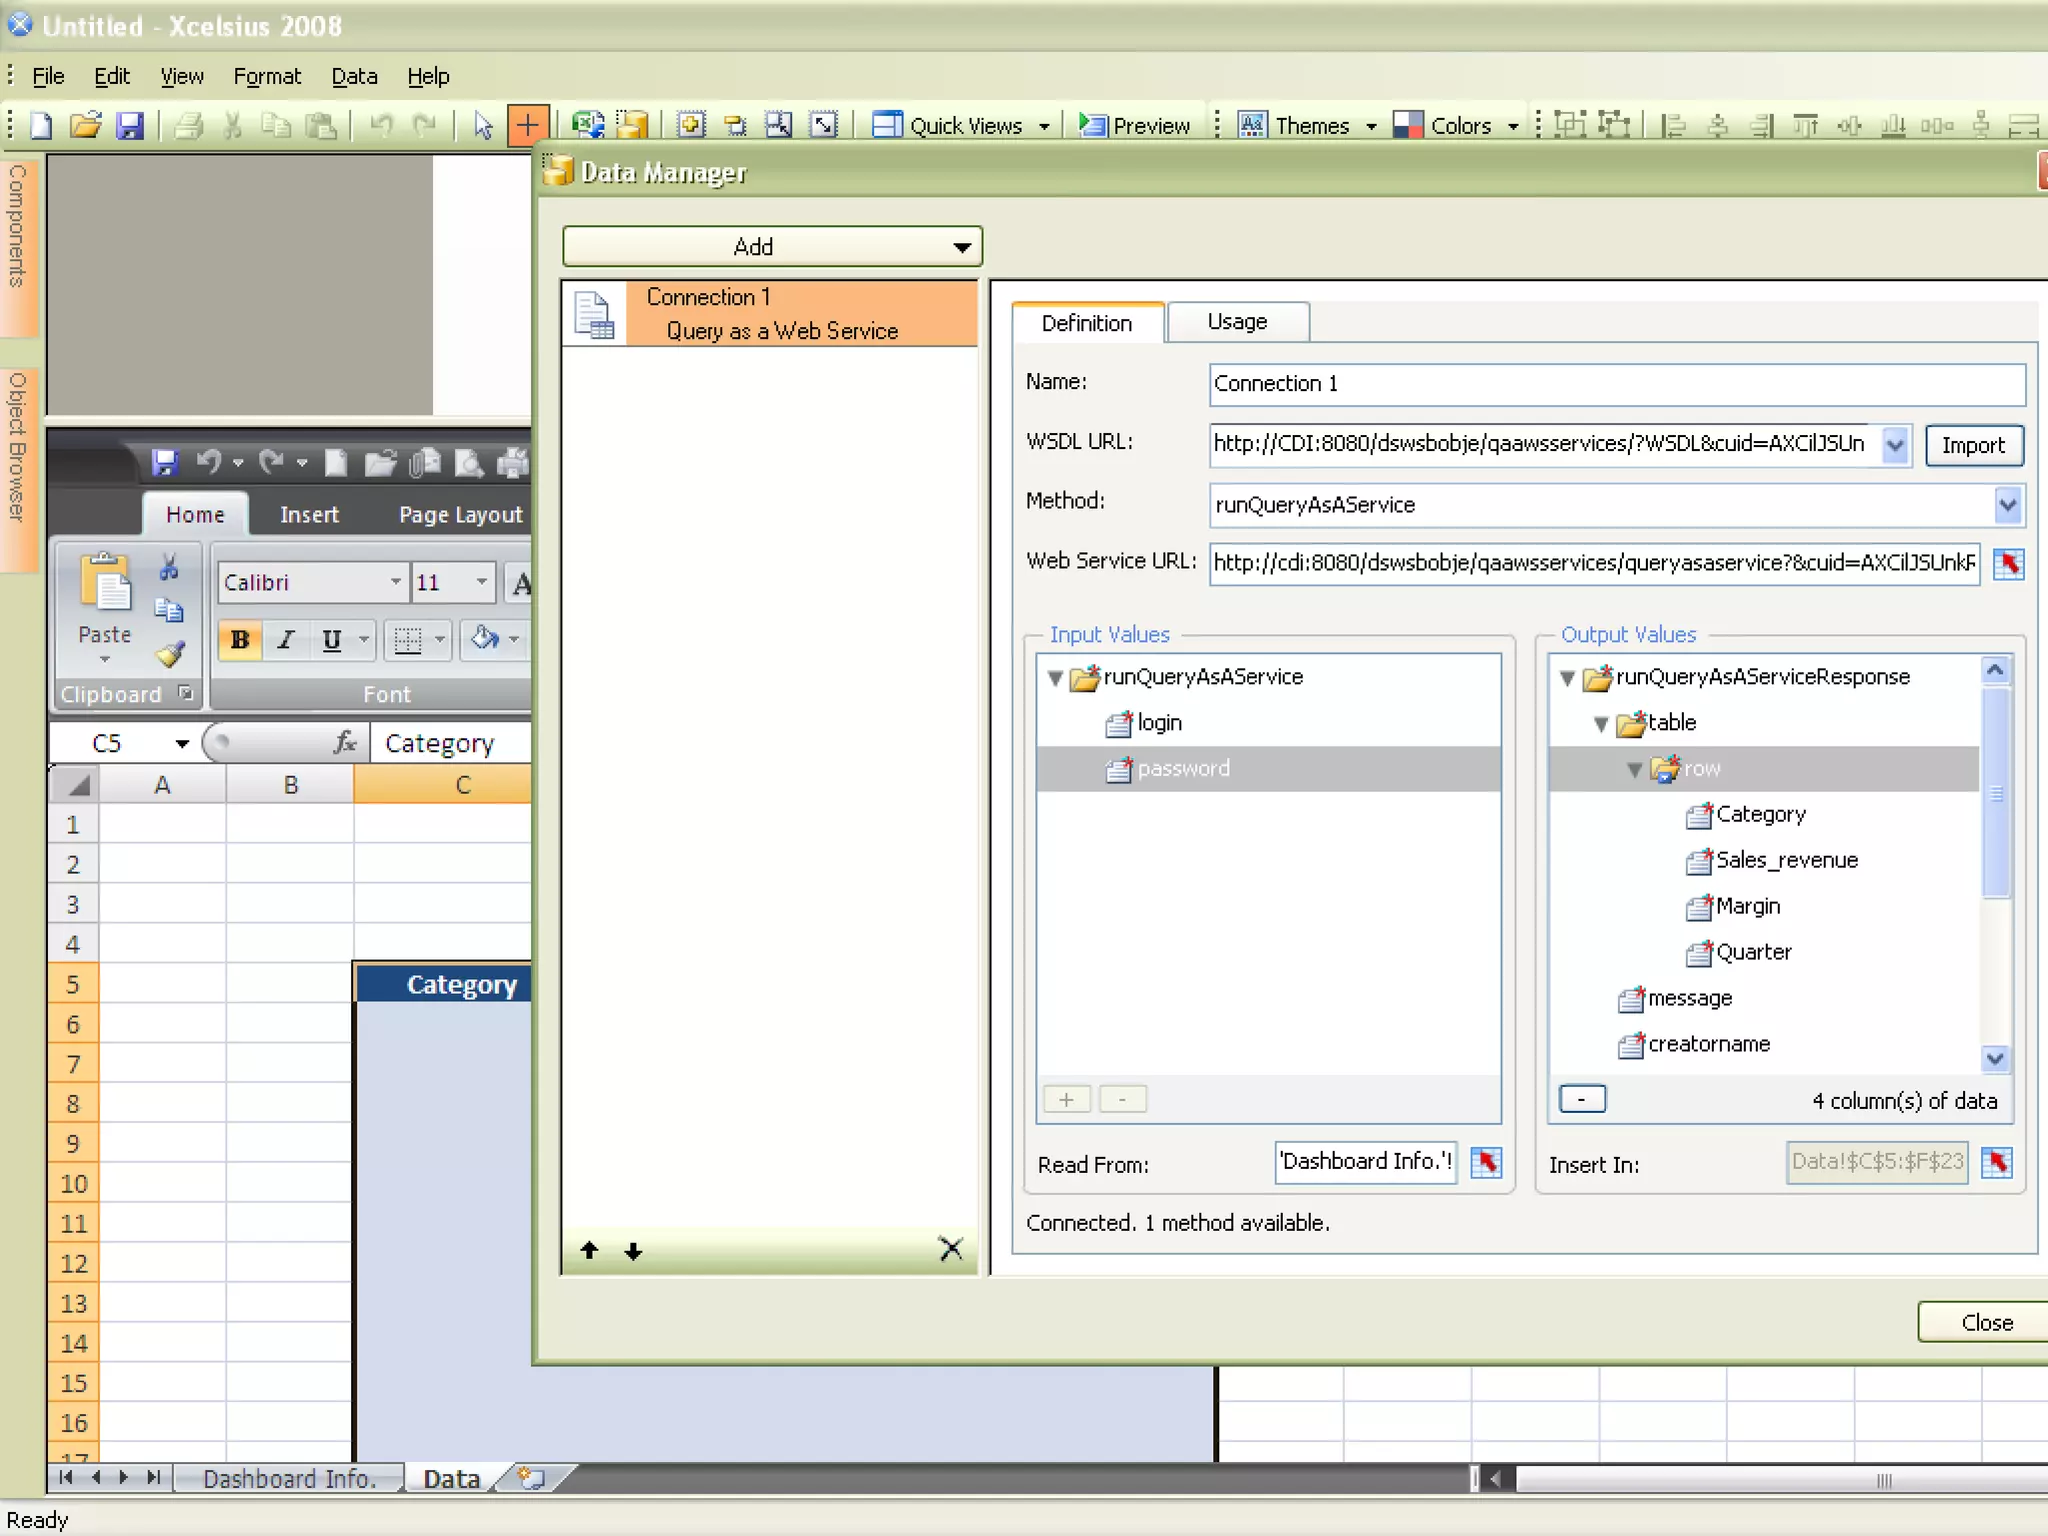Click the connection Name input field
This screenshot has height=1536, width=2048.
[x=1617, y=384]
